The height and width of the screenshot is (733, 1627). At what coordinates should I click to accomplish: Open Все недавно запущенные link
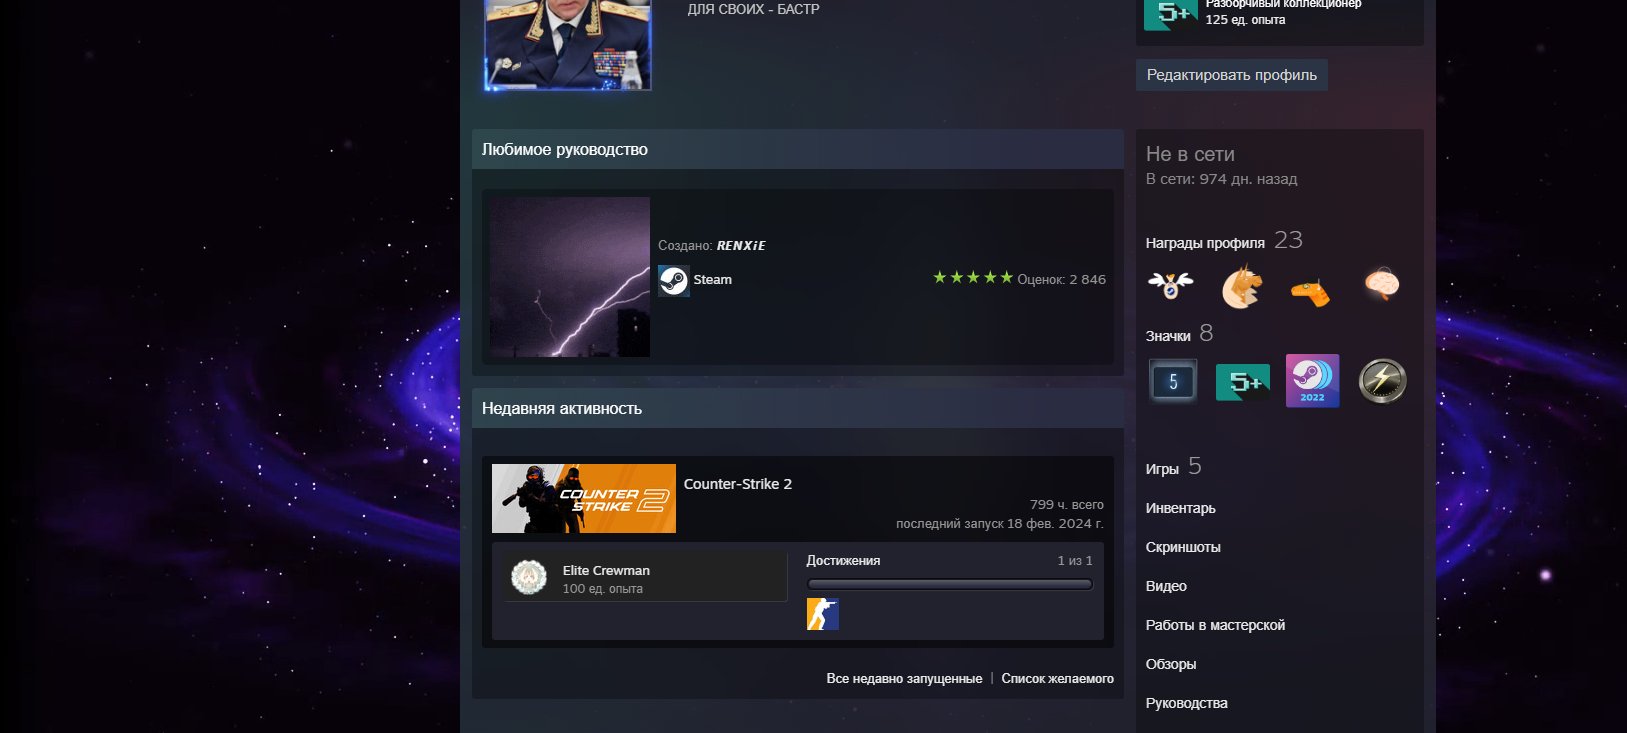pos(904,679)
